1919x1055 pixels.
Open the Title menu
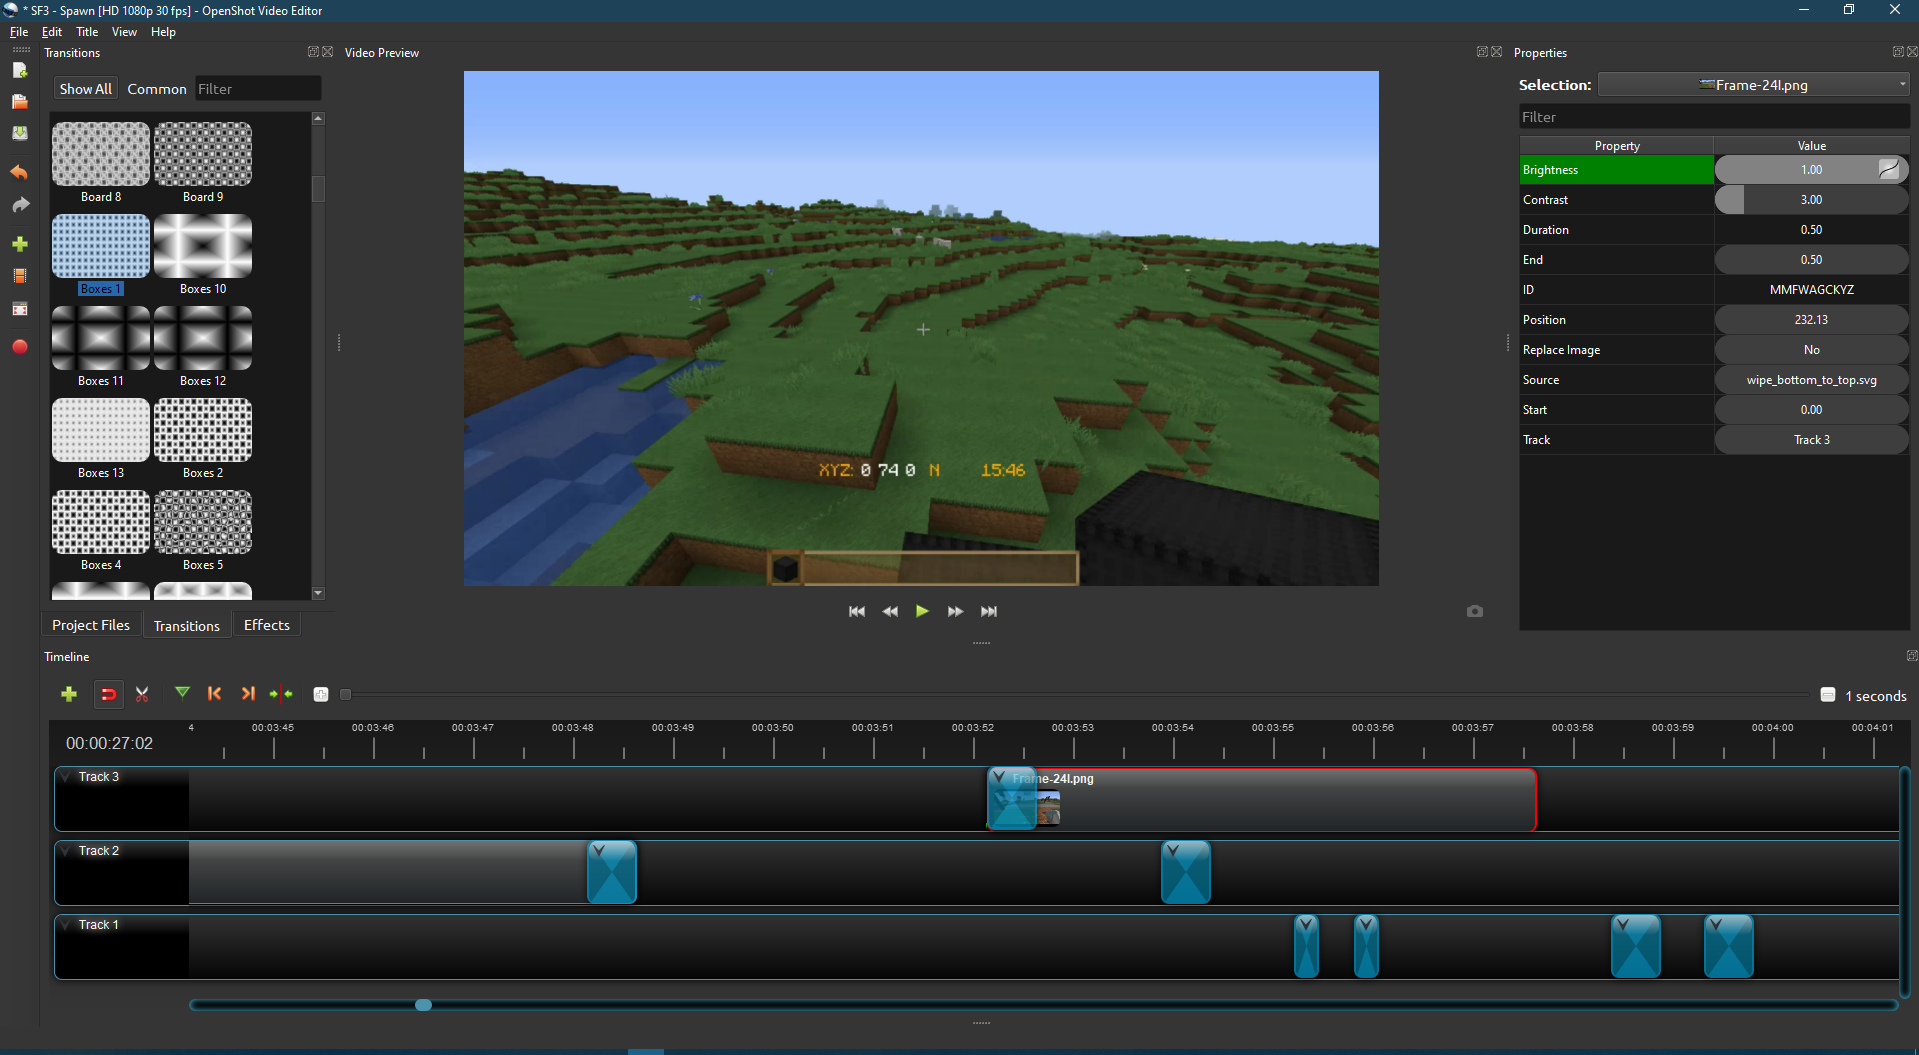87,32
